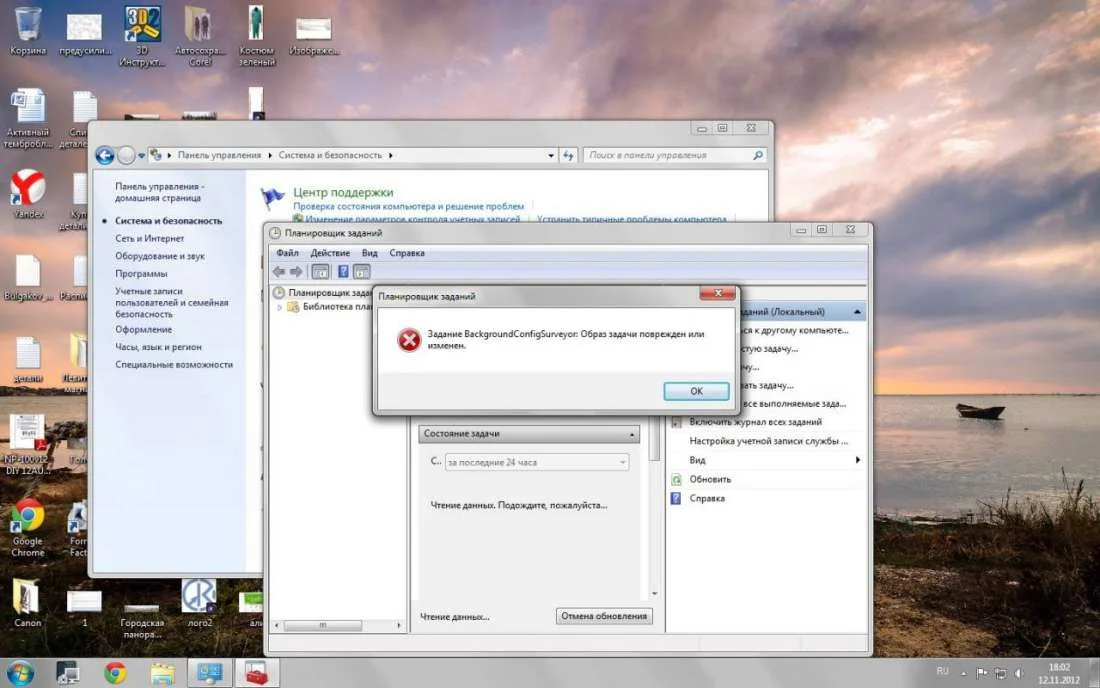Viewport: 1100px width, 688px height.
Task: Collapse the actions pane header (Локальный)
Action: (x=857, y=311)
